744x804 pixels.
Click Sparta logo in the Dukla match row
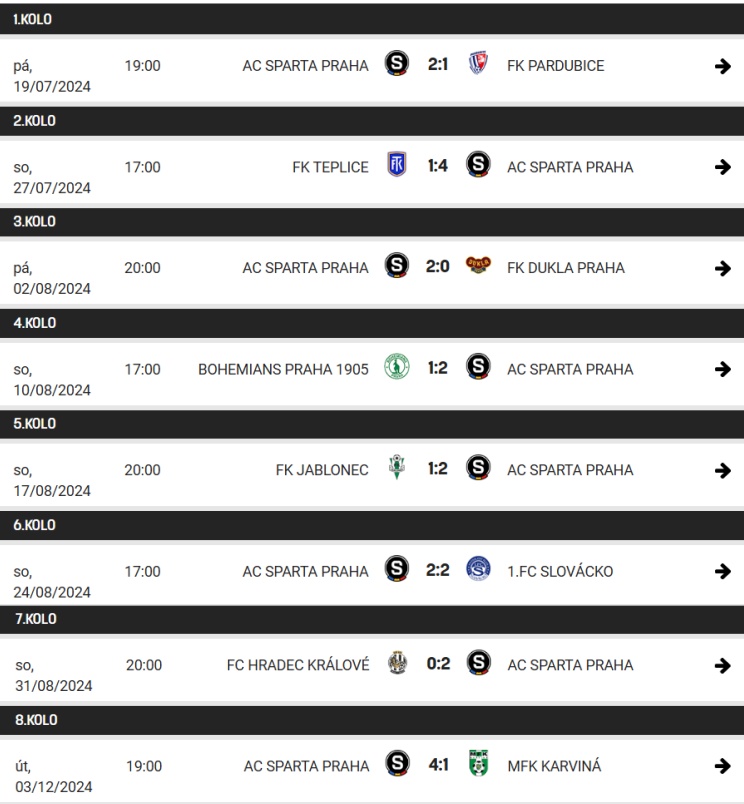pyautogui.click(x=397, y=267)
